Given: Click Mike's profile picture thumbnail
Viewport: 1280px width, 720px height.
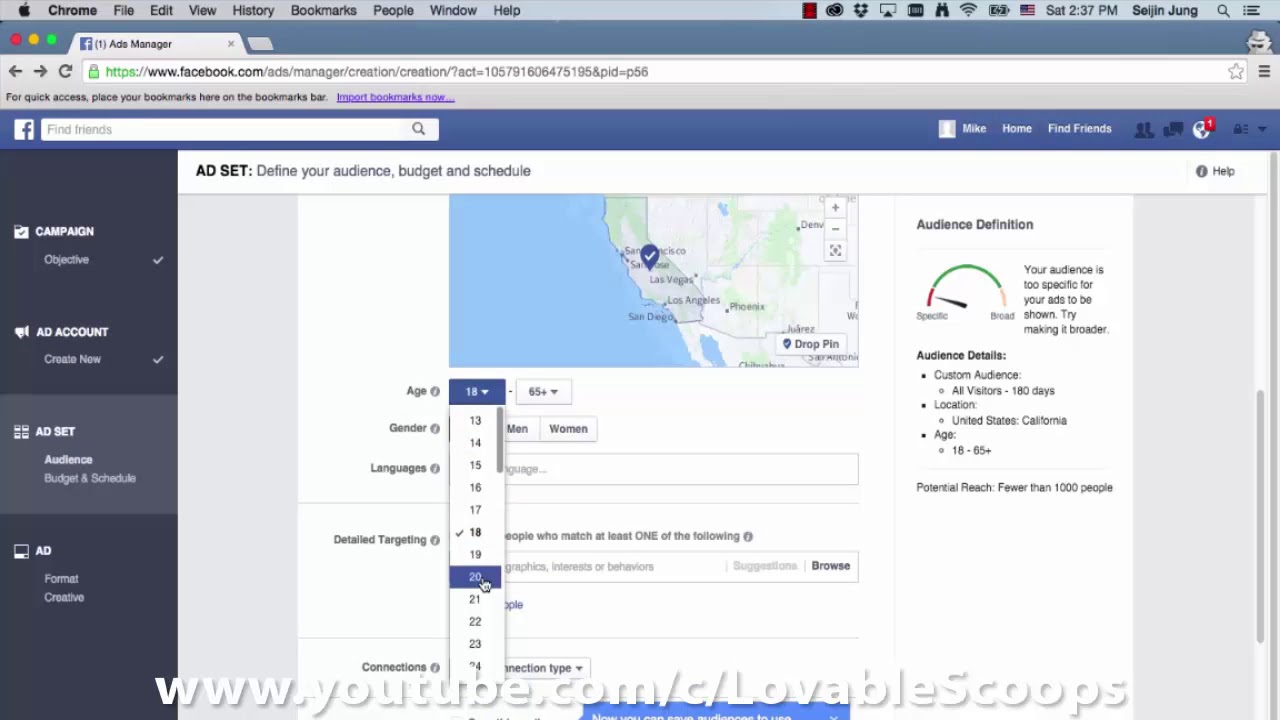Looking at the screenshot, I should coord(947,129).
